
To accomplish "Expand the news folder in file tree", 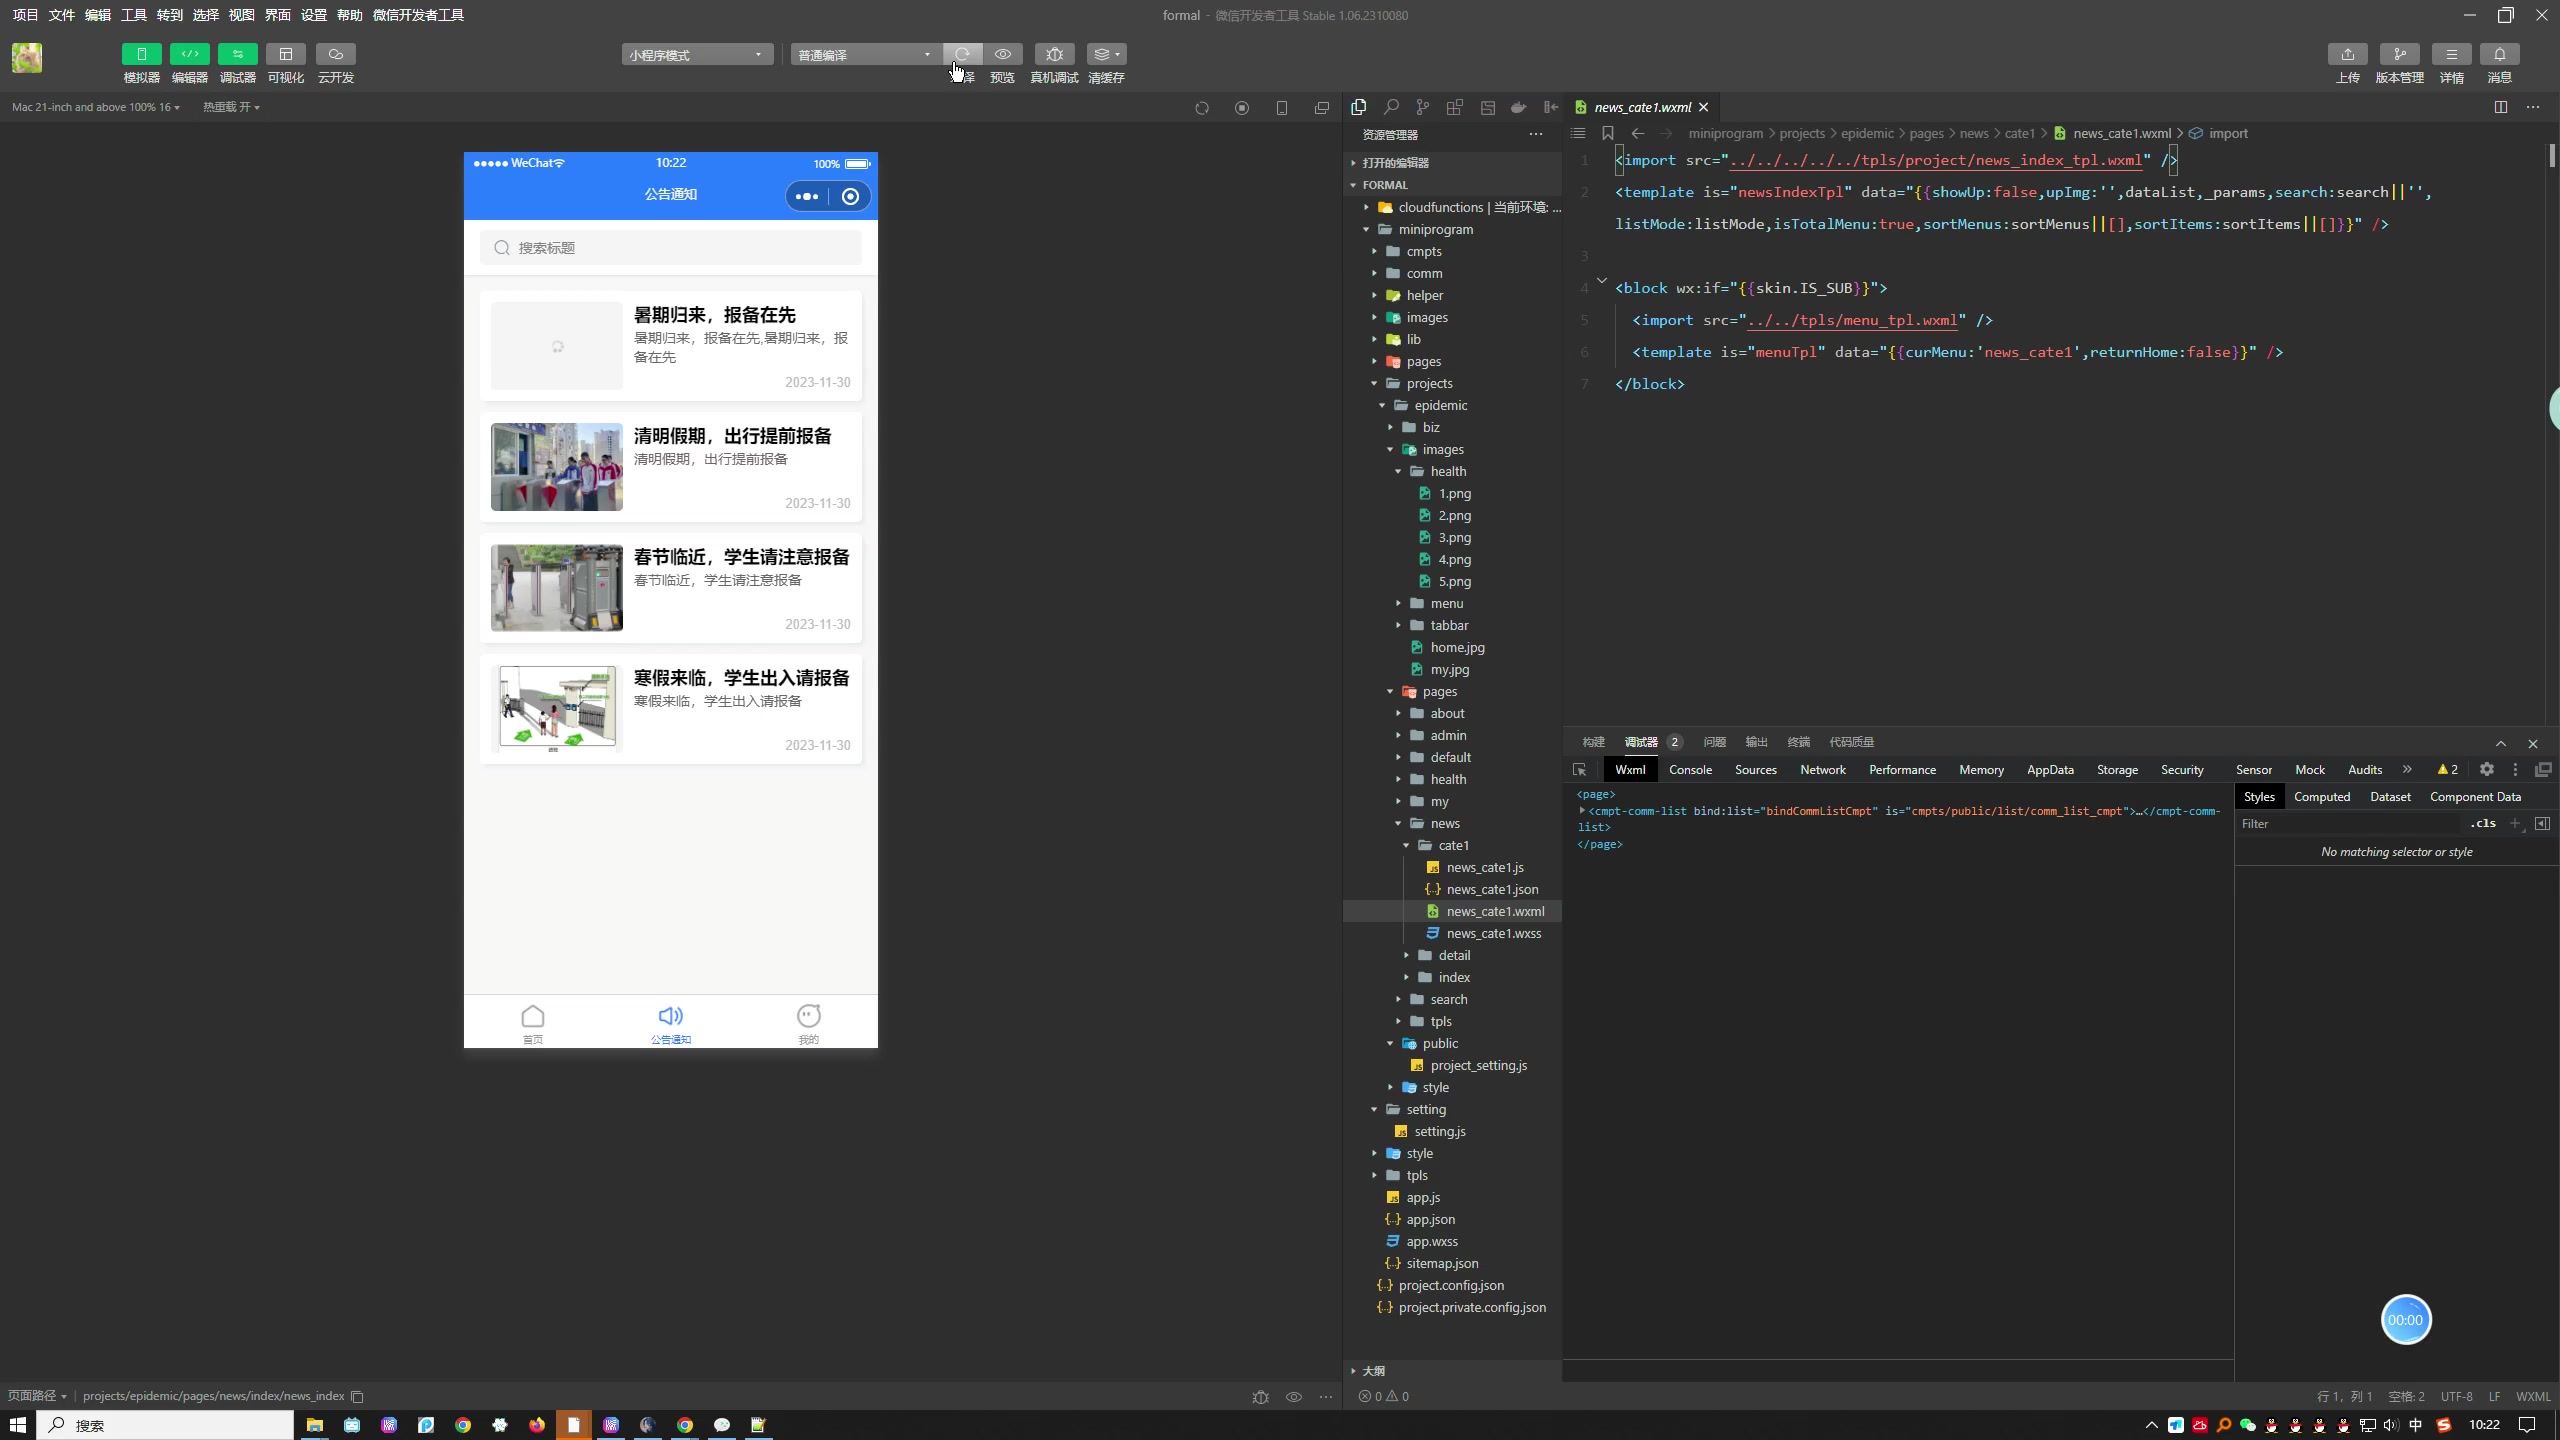I will (1396, 823).
